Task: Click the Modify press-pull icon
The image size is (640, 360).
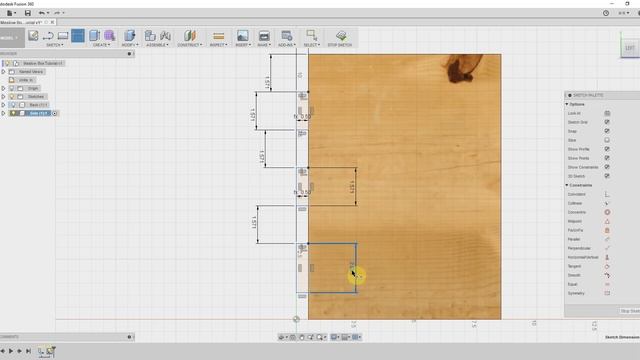Action: click(x=129, y=36)
